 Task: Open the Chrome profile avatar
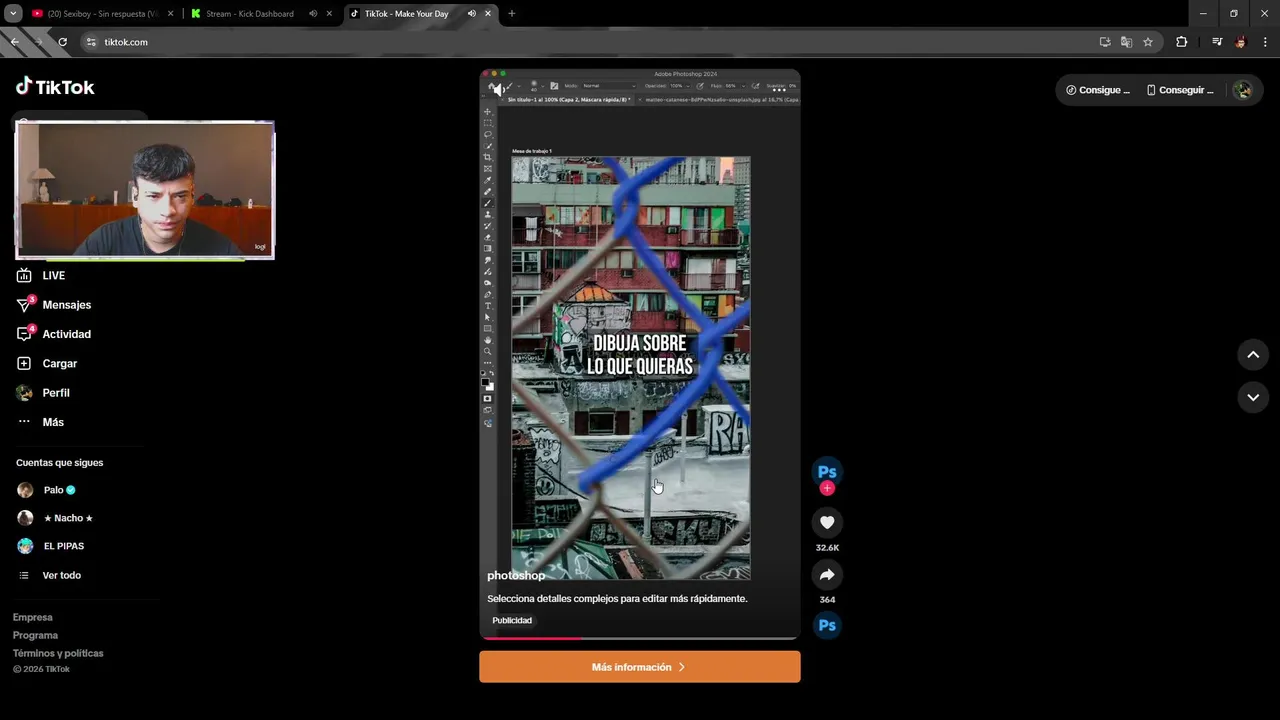[1241, 42]
